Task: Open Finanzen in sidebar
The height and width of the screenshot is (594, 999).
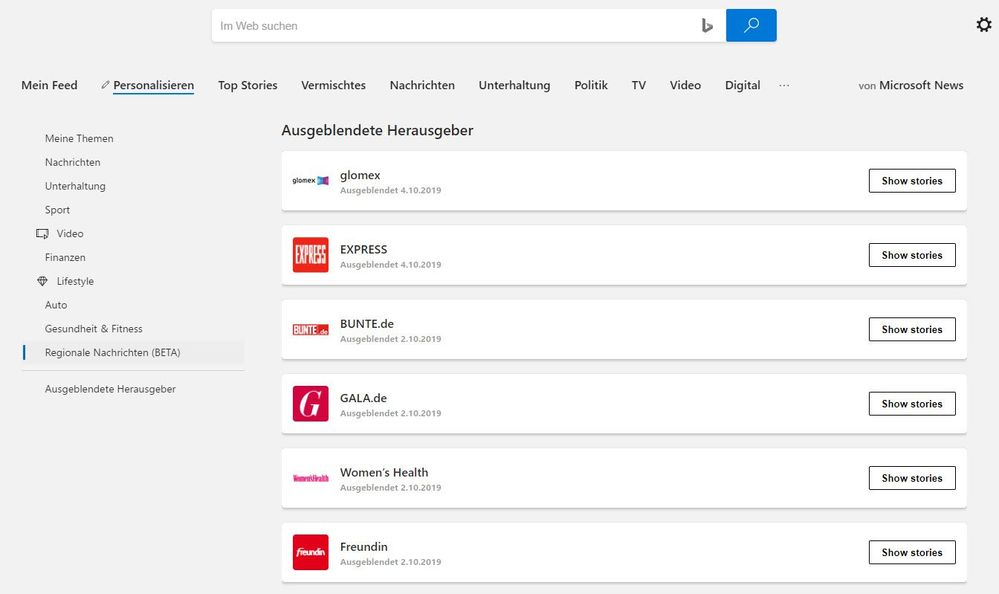Action: tap(65, 257)
